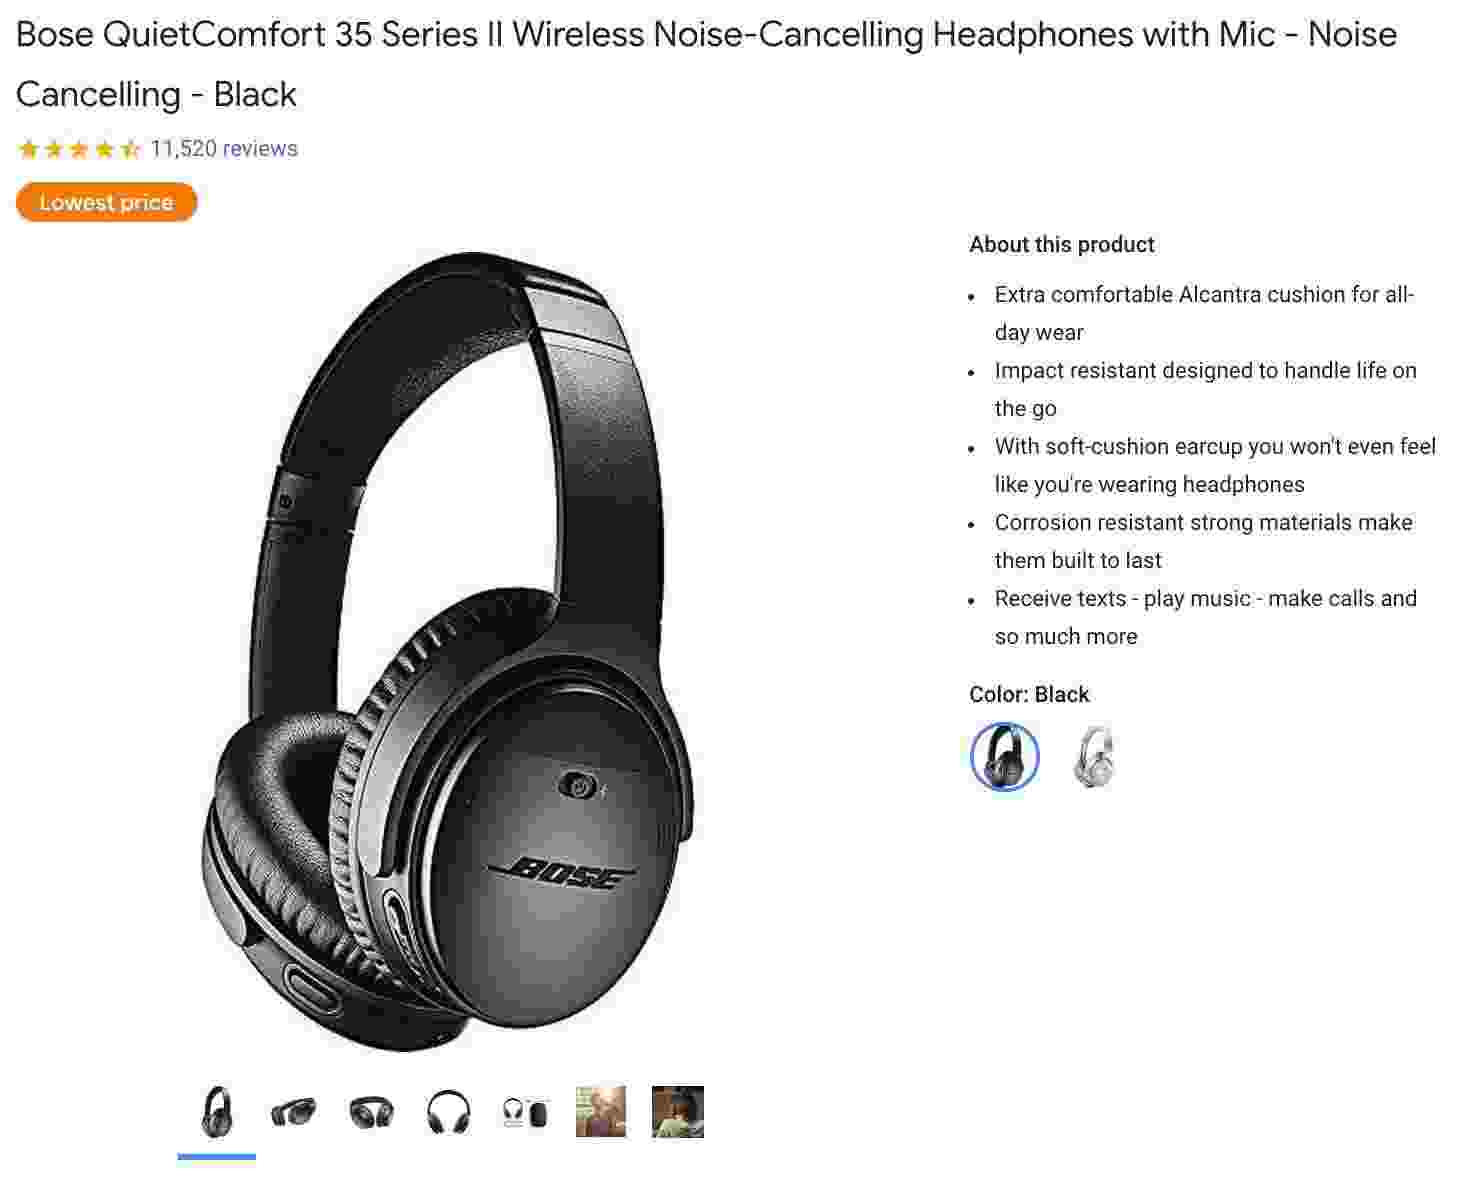Viewport: 1460px width, 1204px height.
Task: Click the Color: Black label
Action: click(x=1029, y=694)
